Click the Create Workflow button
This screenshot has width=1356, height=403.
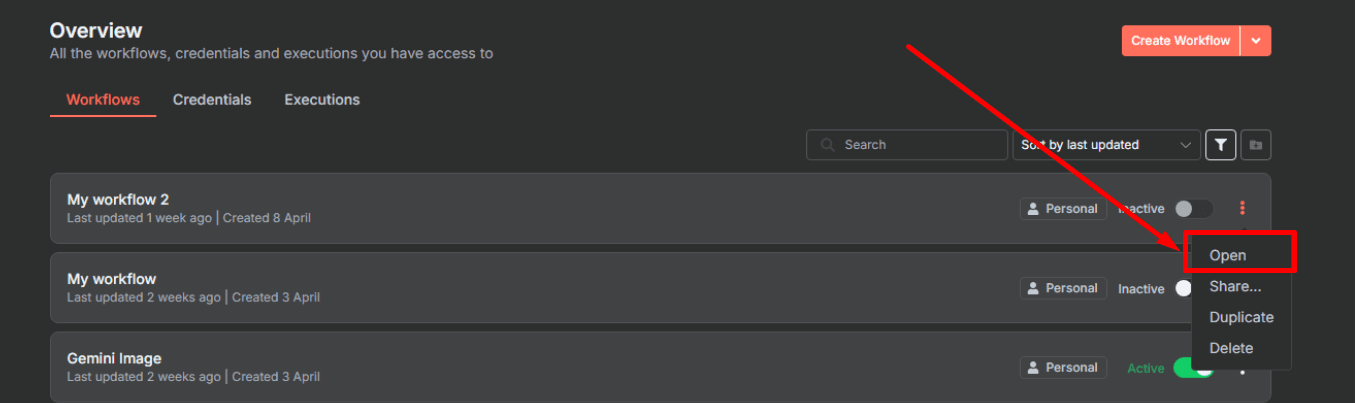(x=1181, y=41)
